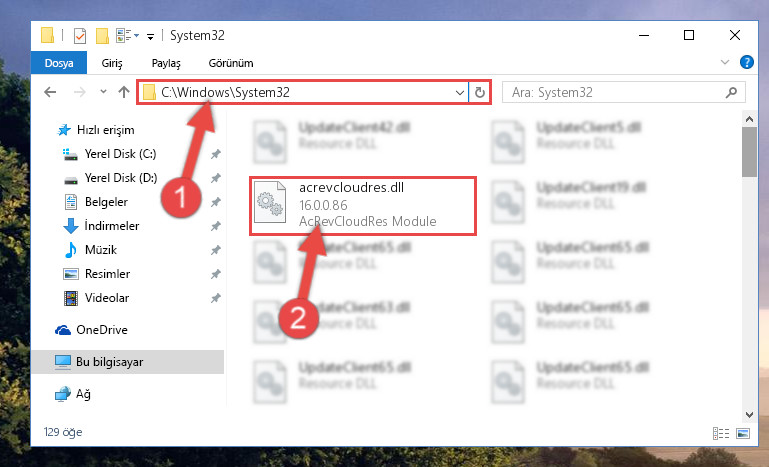Expand the address bar history dropdown
This screenshot has height=467, width=769.
point(460,92)
